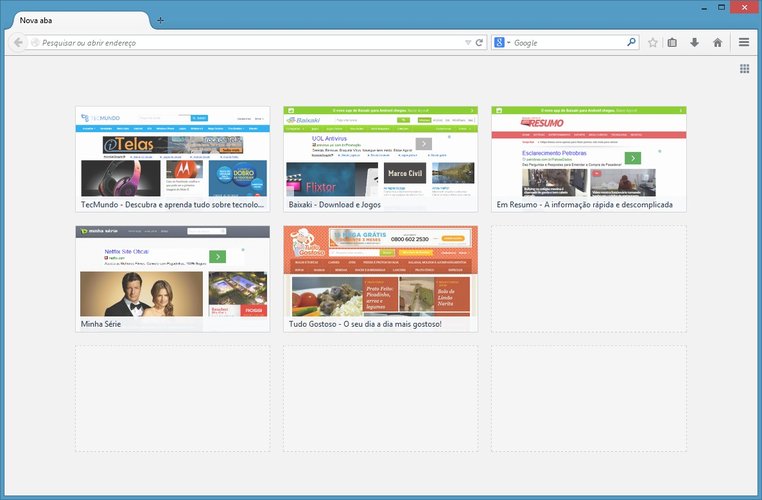Maximize the Firefox window
The image size is (762, 500).
(x=722, y=7)
